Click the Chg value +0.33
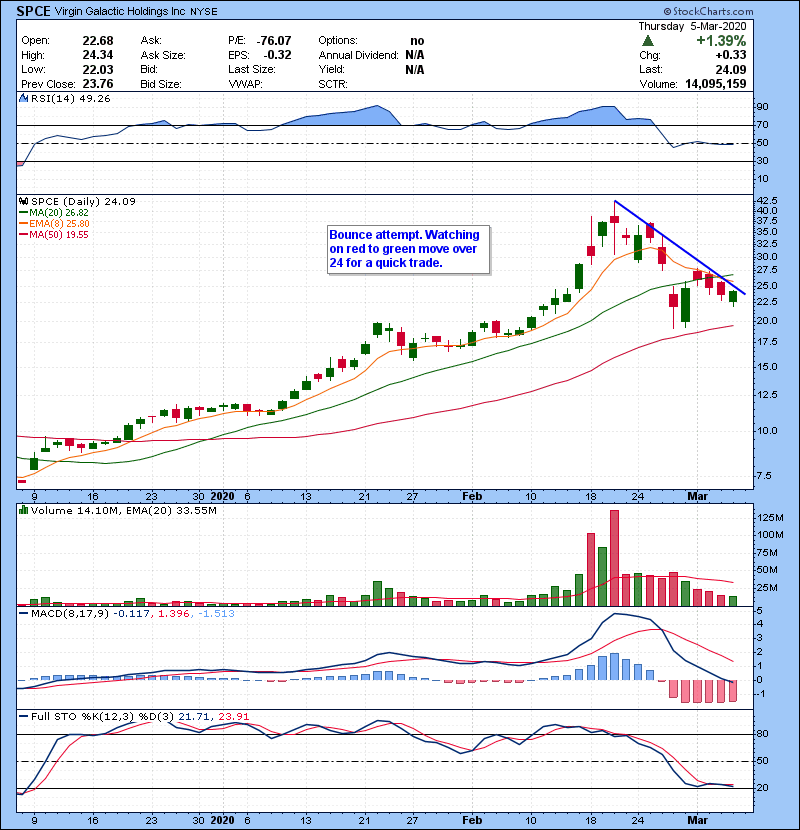This screenshot has width=800, height=830. point(731,55)
